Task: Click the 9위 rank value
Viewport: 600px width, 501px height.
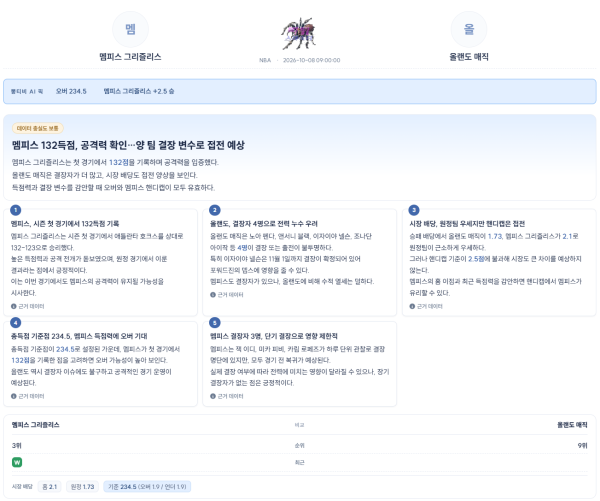Action: (x=582, y=446)
